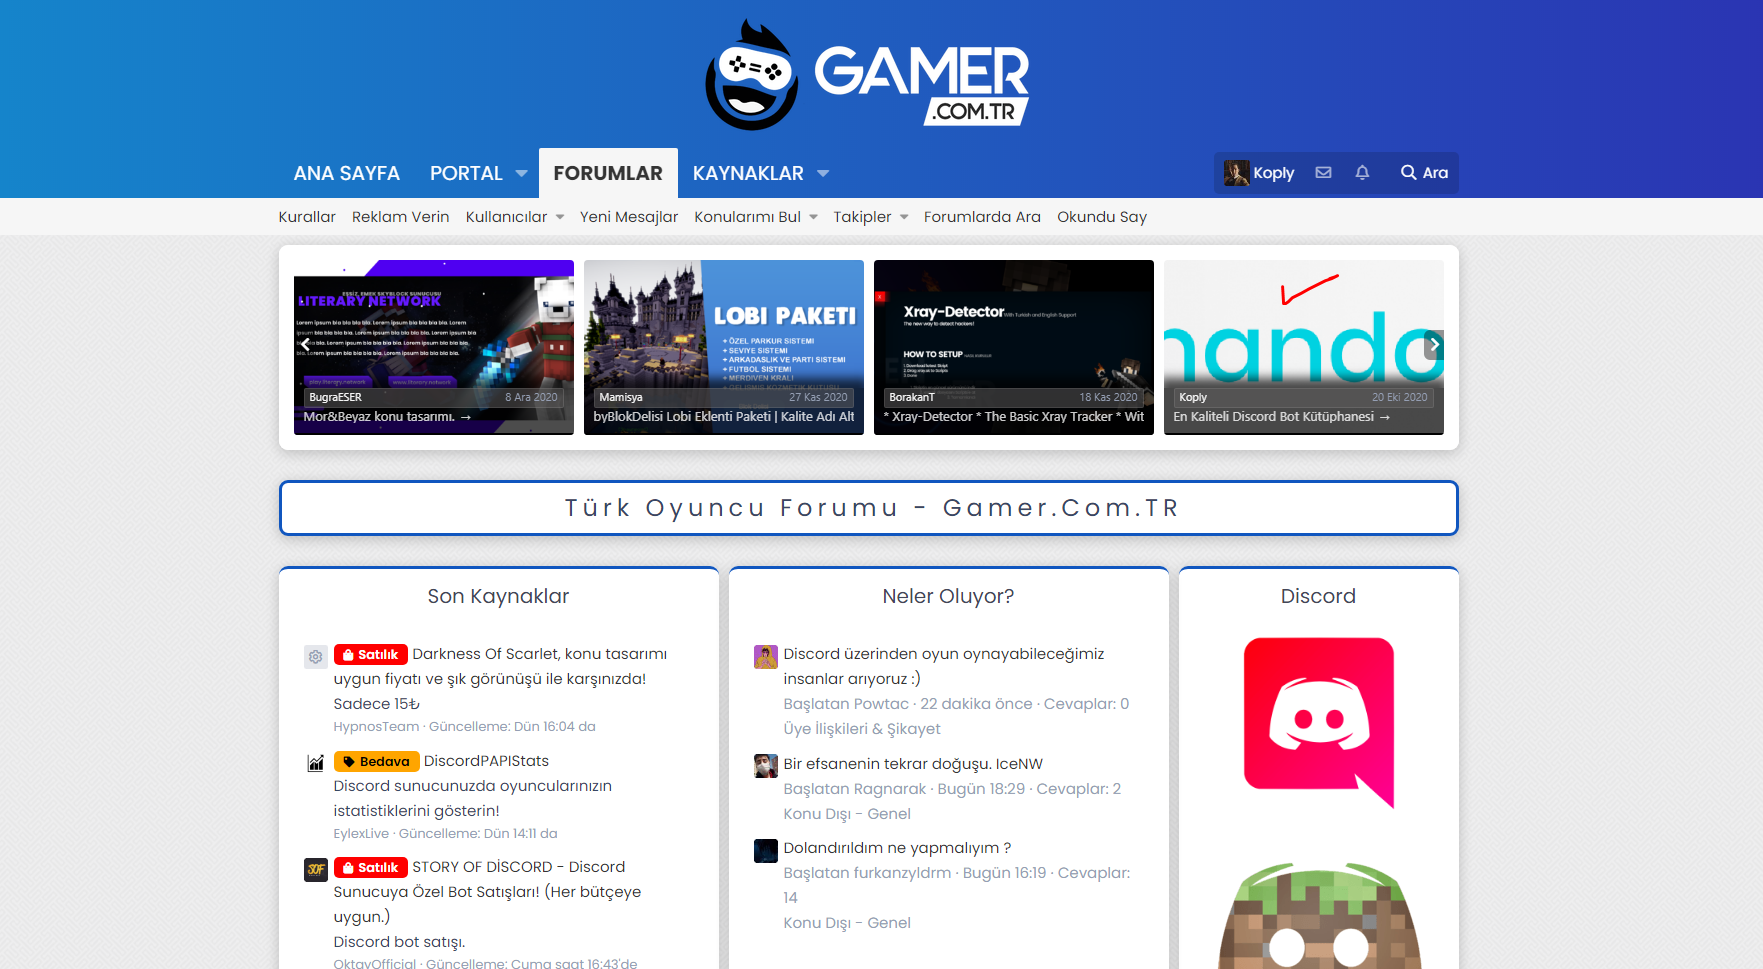Click the chart icon beside DiscordPAPIStats

tap(315, 763)
